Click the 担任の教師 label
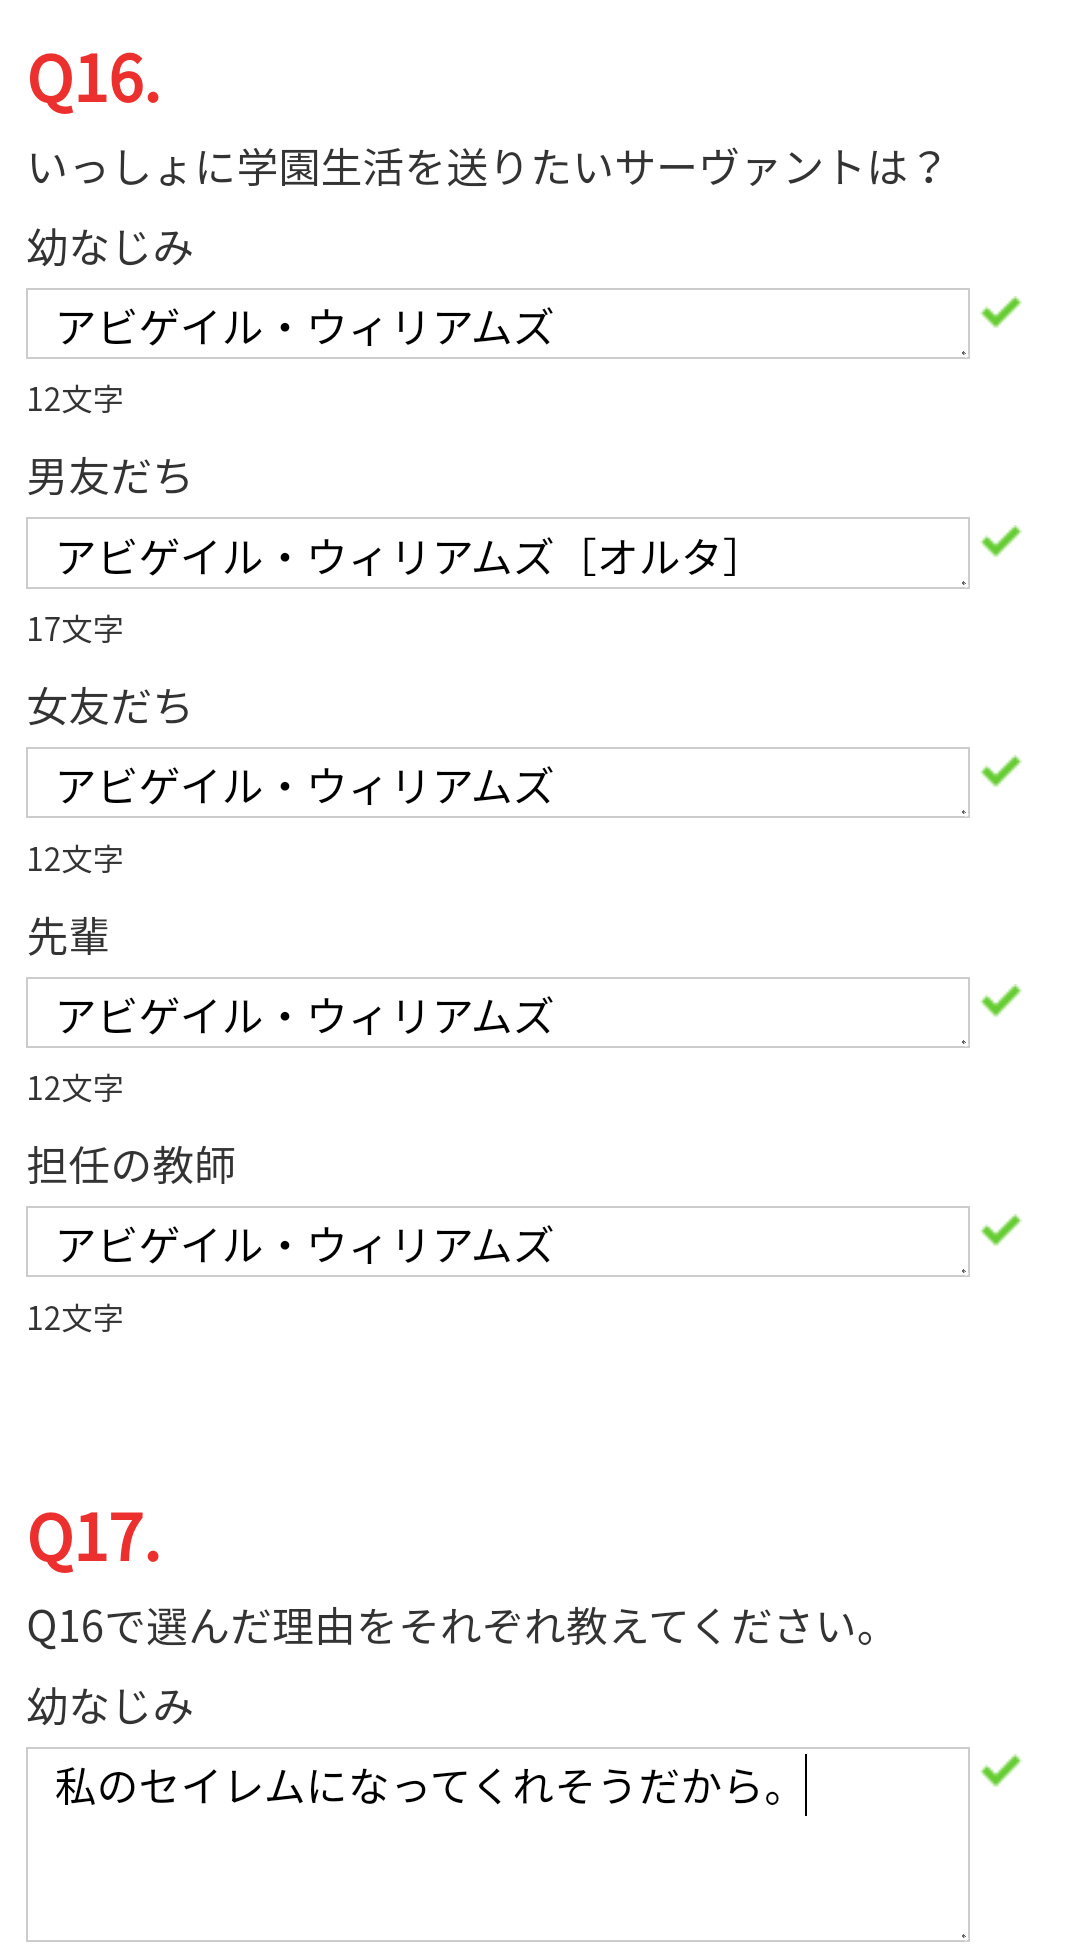1066x1949 pixels. 131,1165
